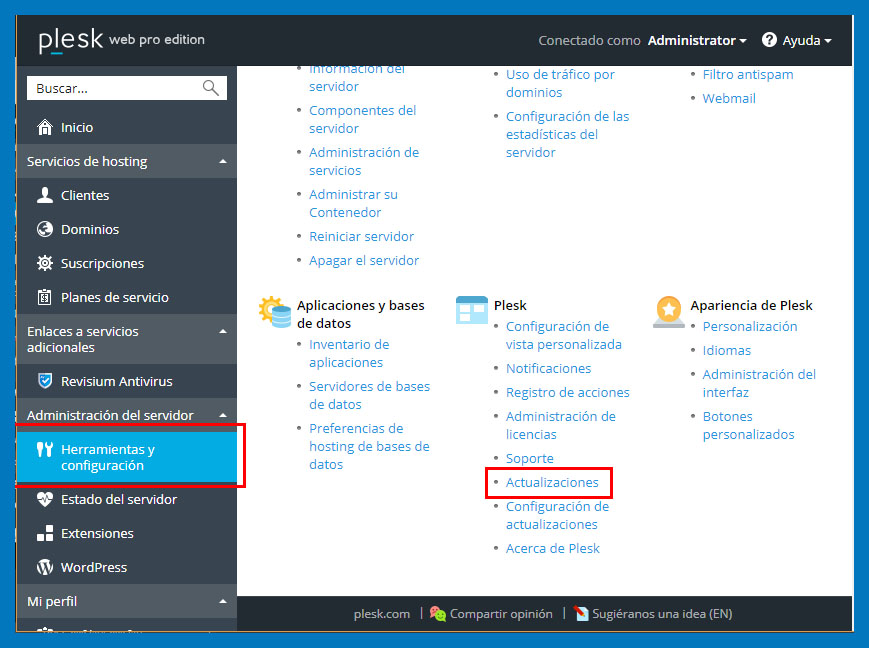The width and height of the screenshot is (869, 648).
Task: Click the Revisium Antivirus shield icon
Action: (44, 381)
